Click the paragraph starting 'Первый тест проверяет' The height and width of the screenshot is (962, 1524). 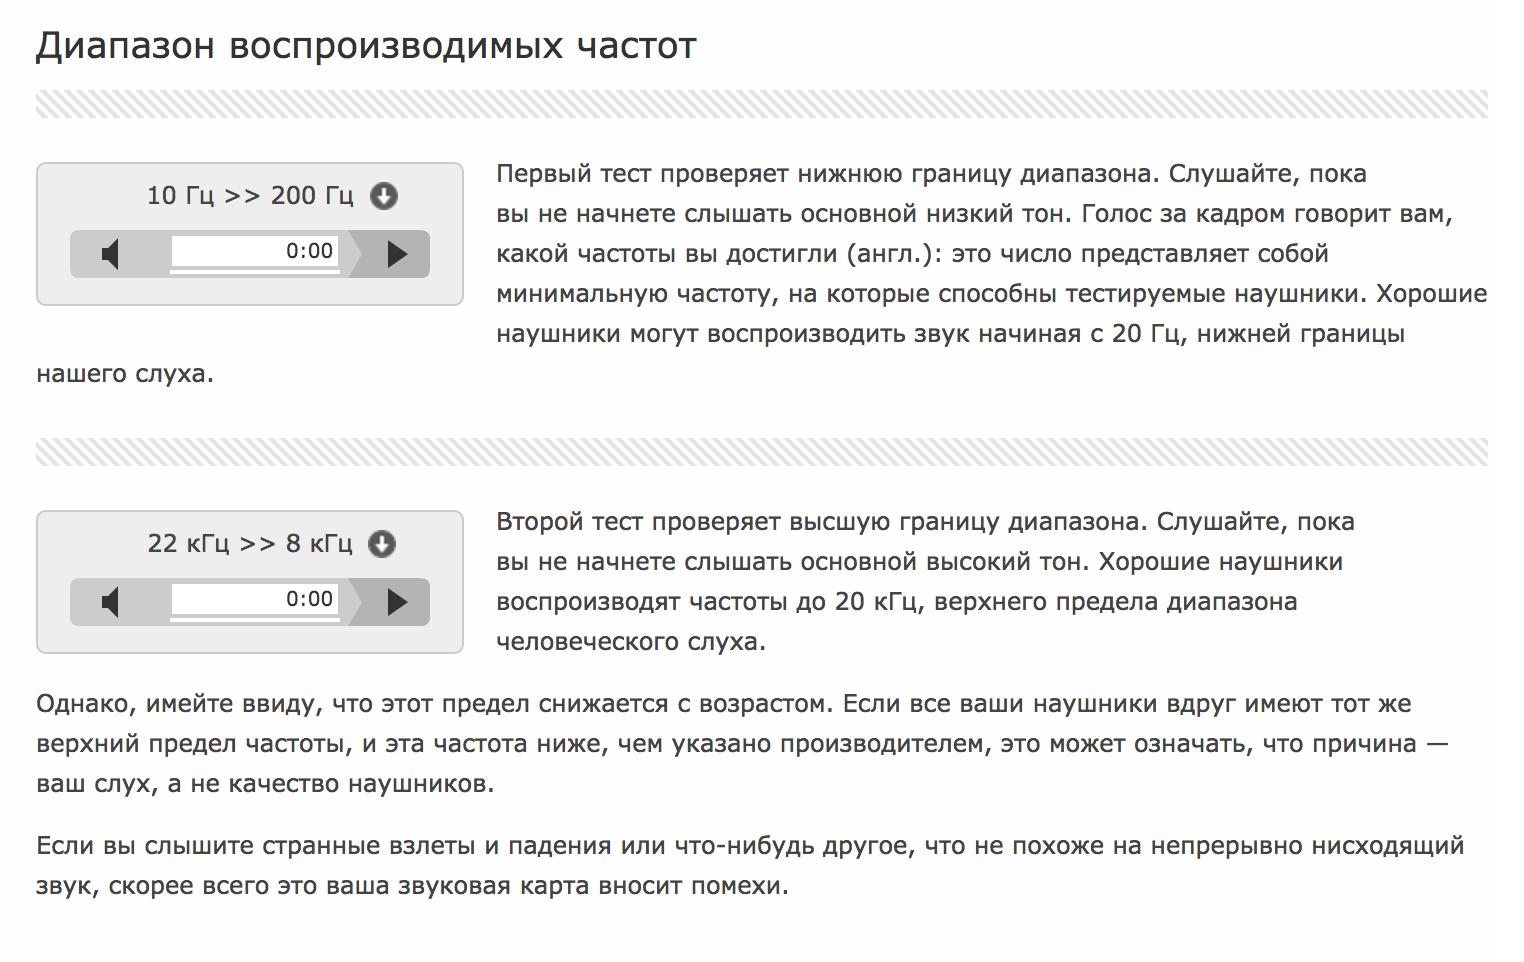click(762, 274)
